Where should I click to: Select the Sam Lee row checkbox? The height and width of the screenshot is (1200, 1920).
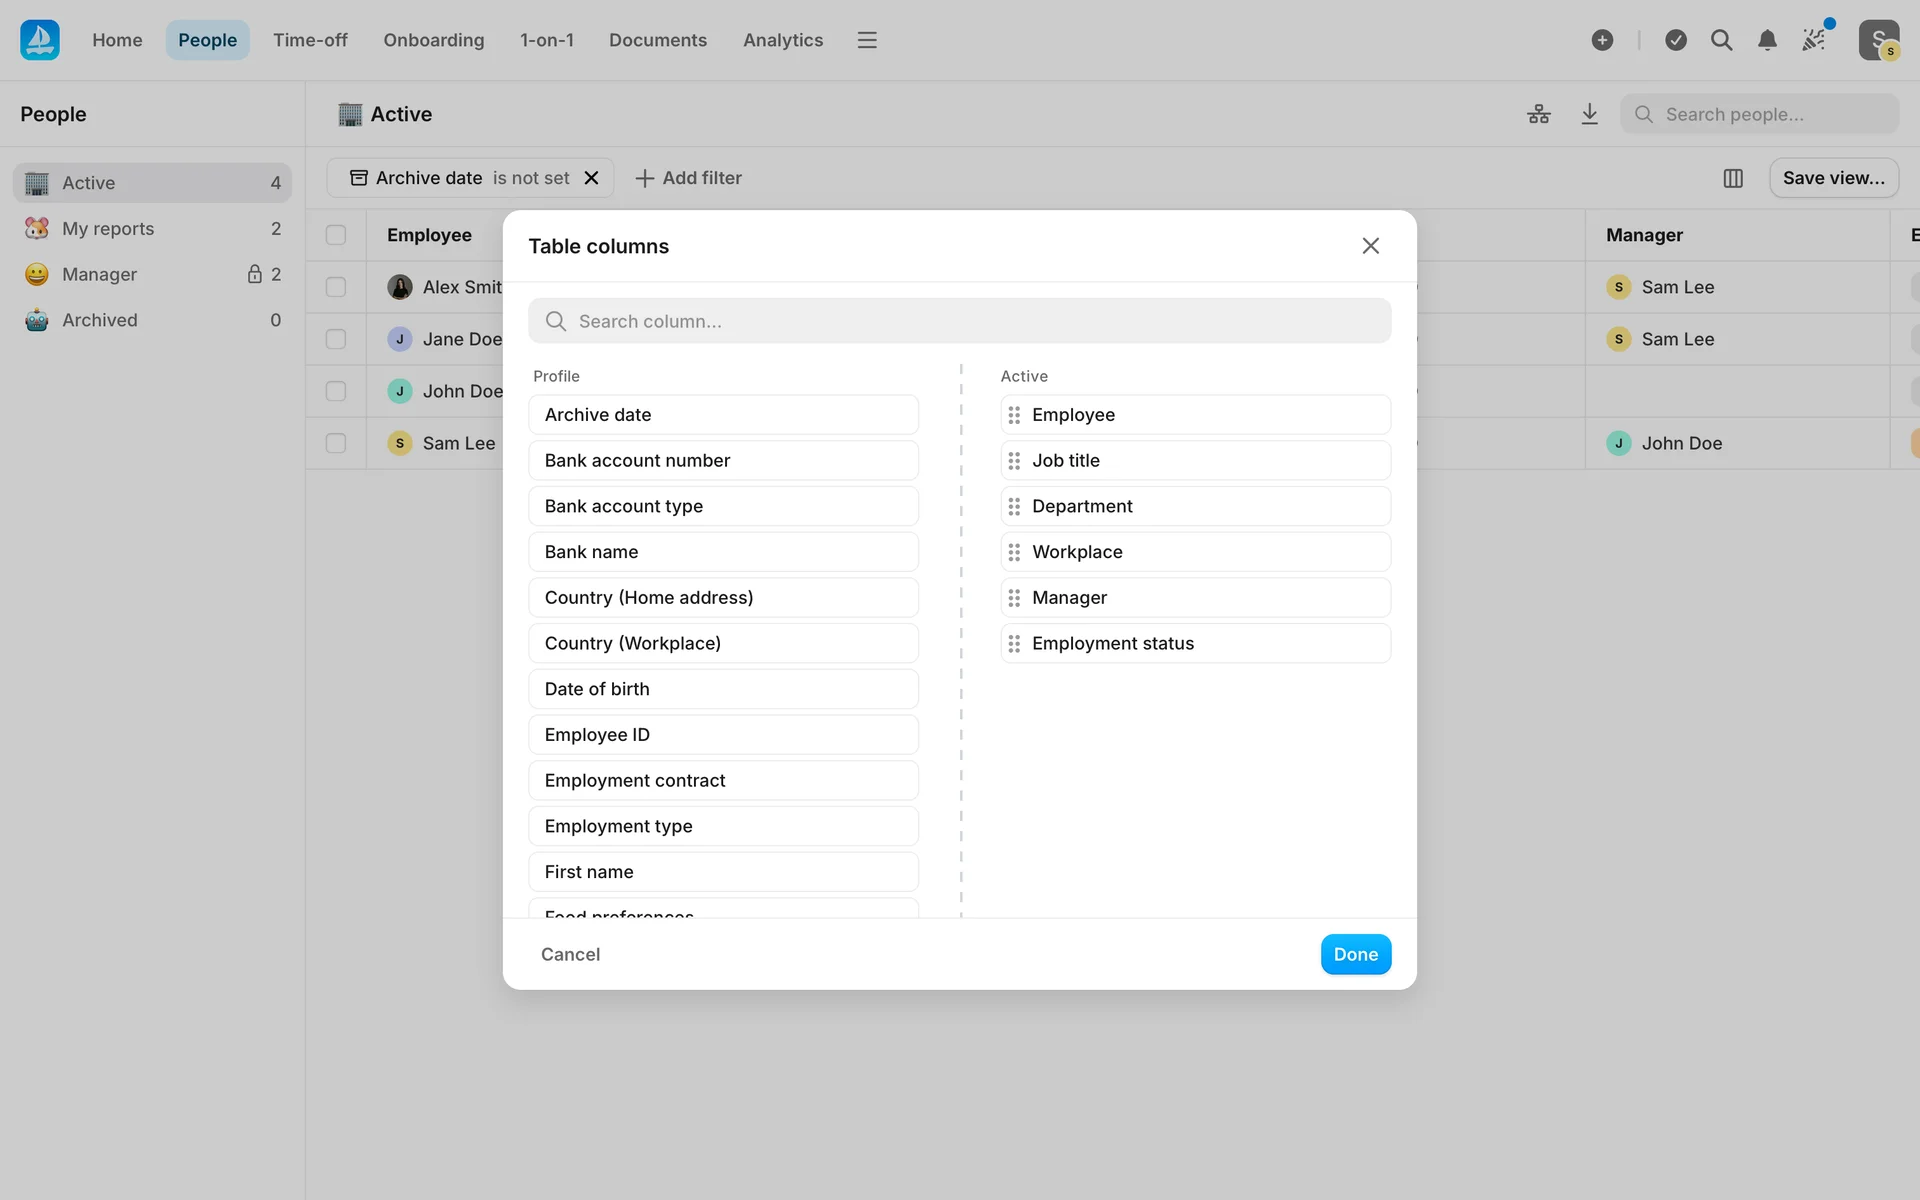point(336,443)
